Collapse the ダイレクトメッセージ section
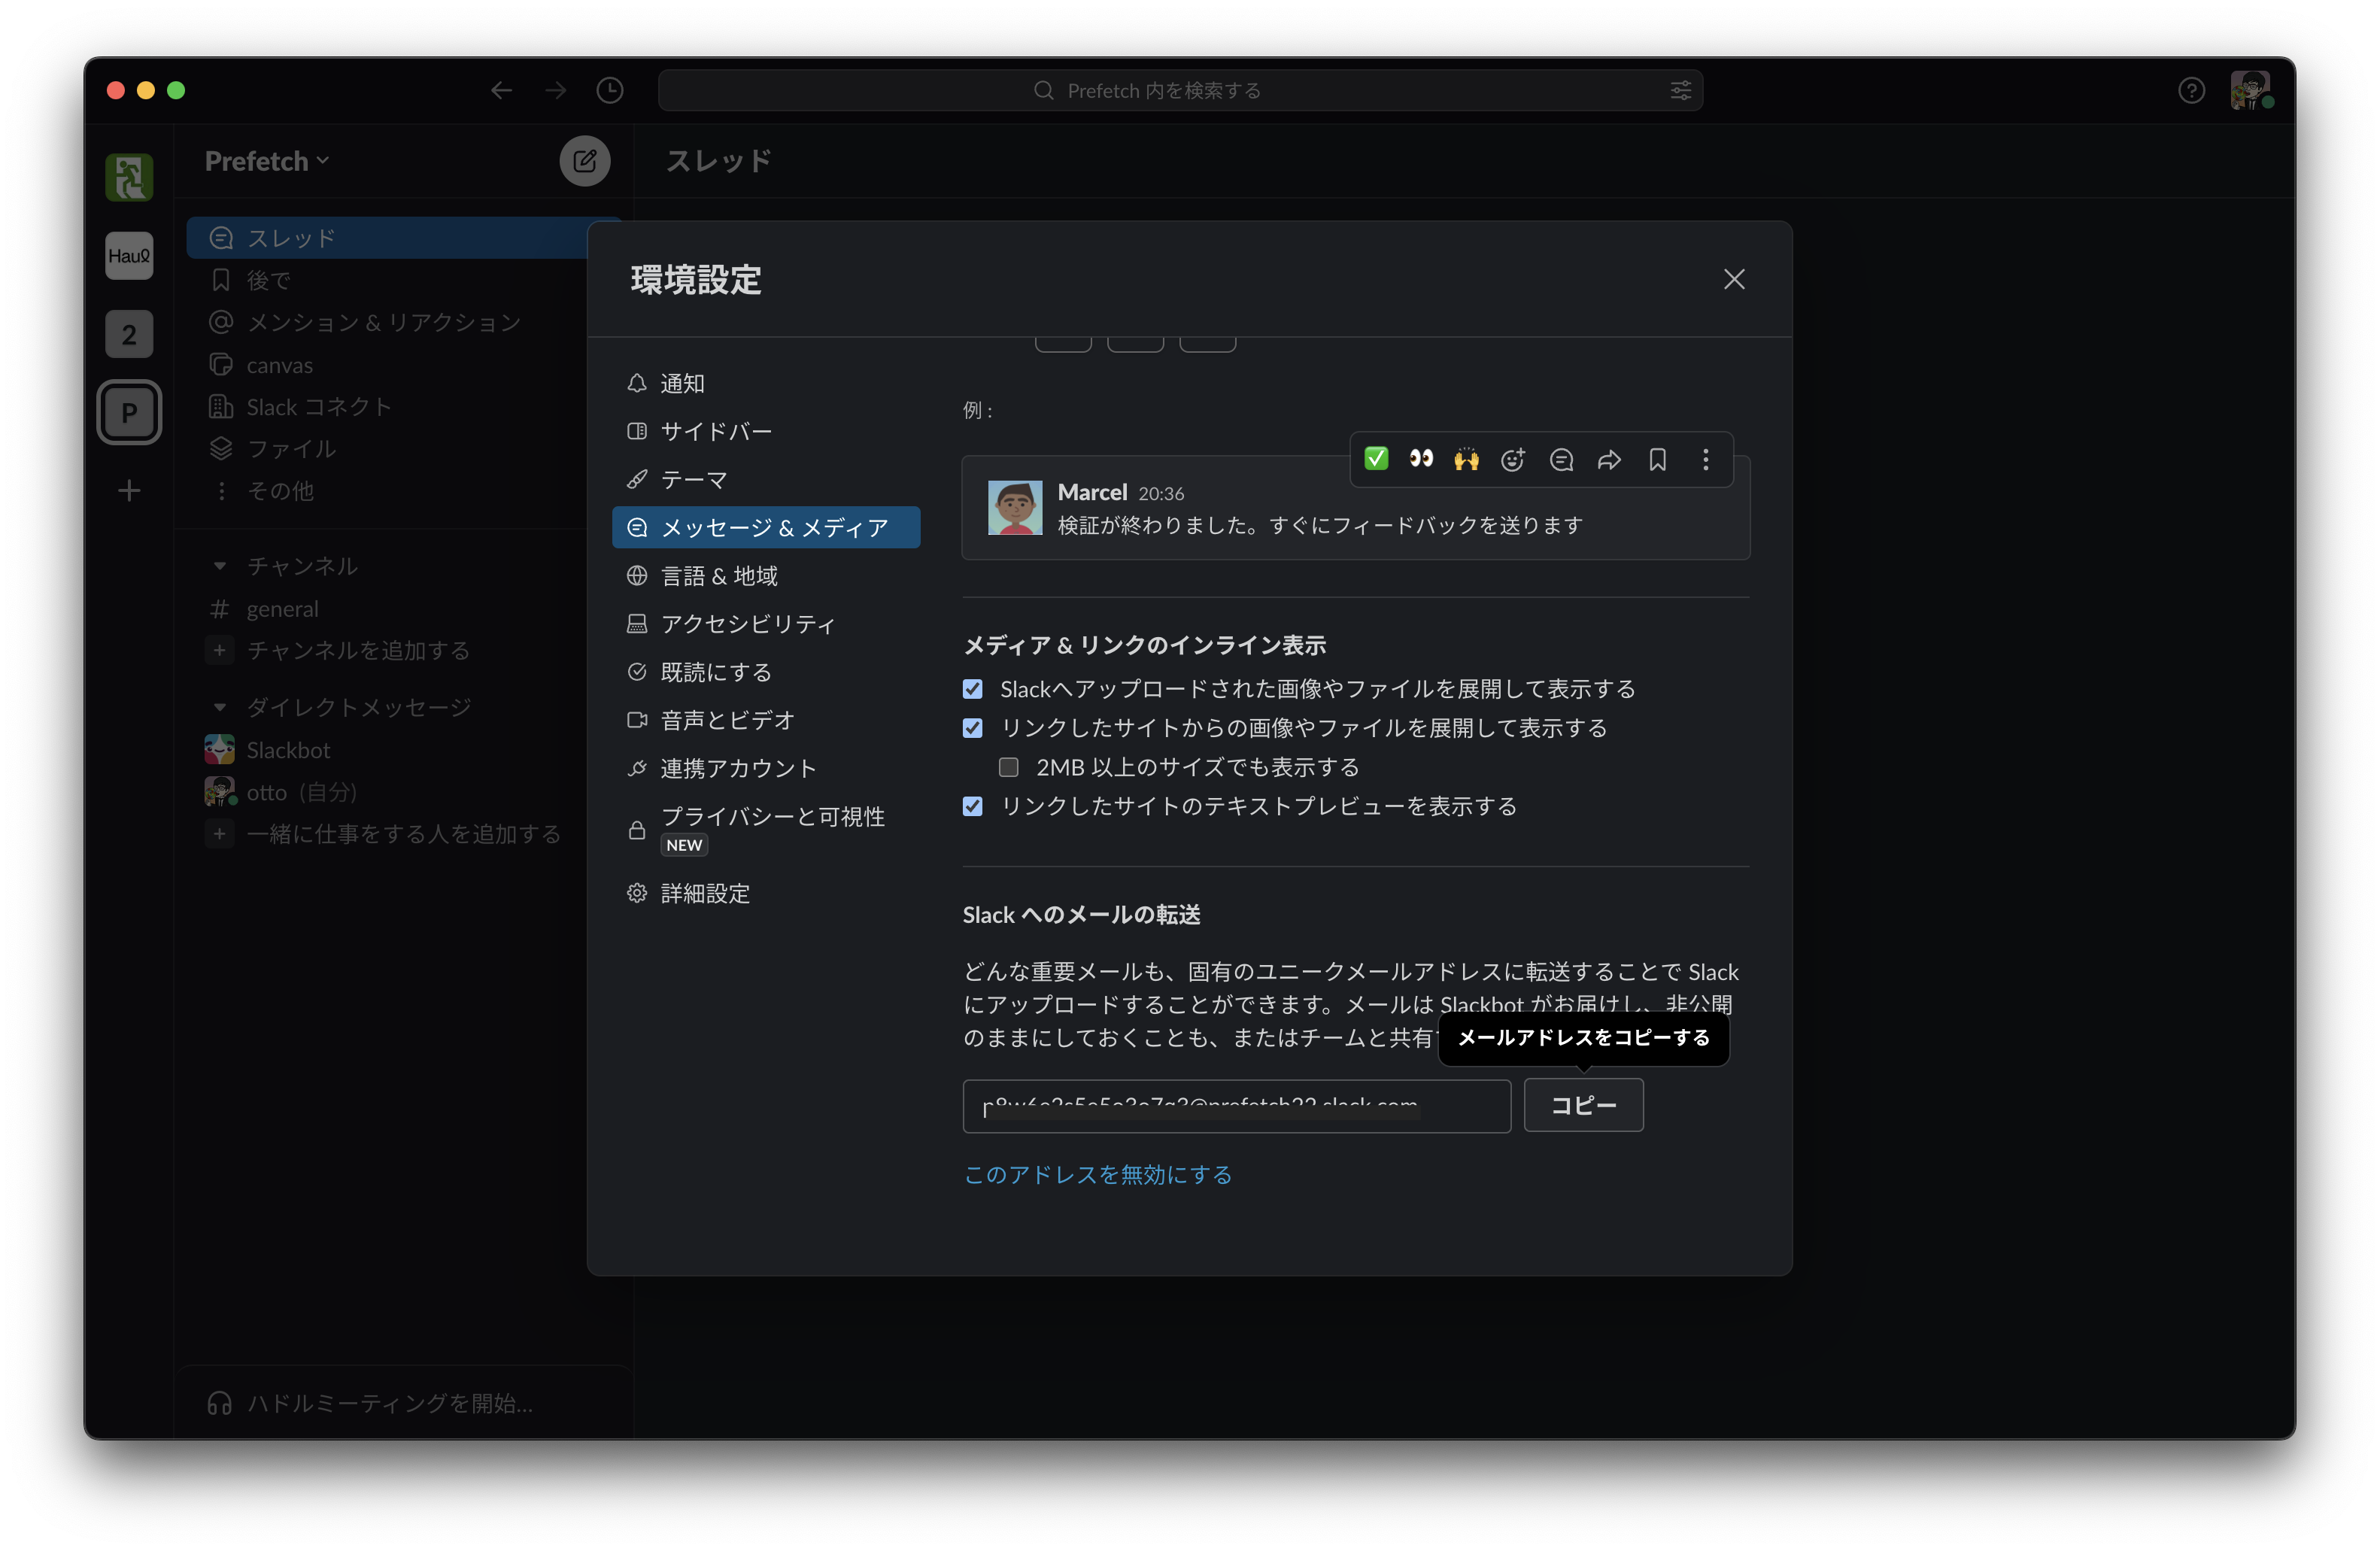 [219, 707]
